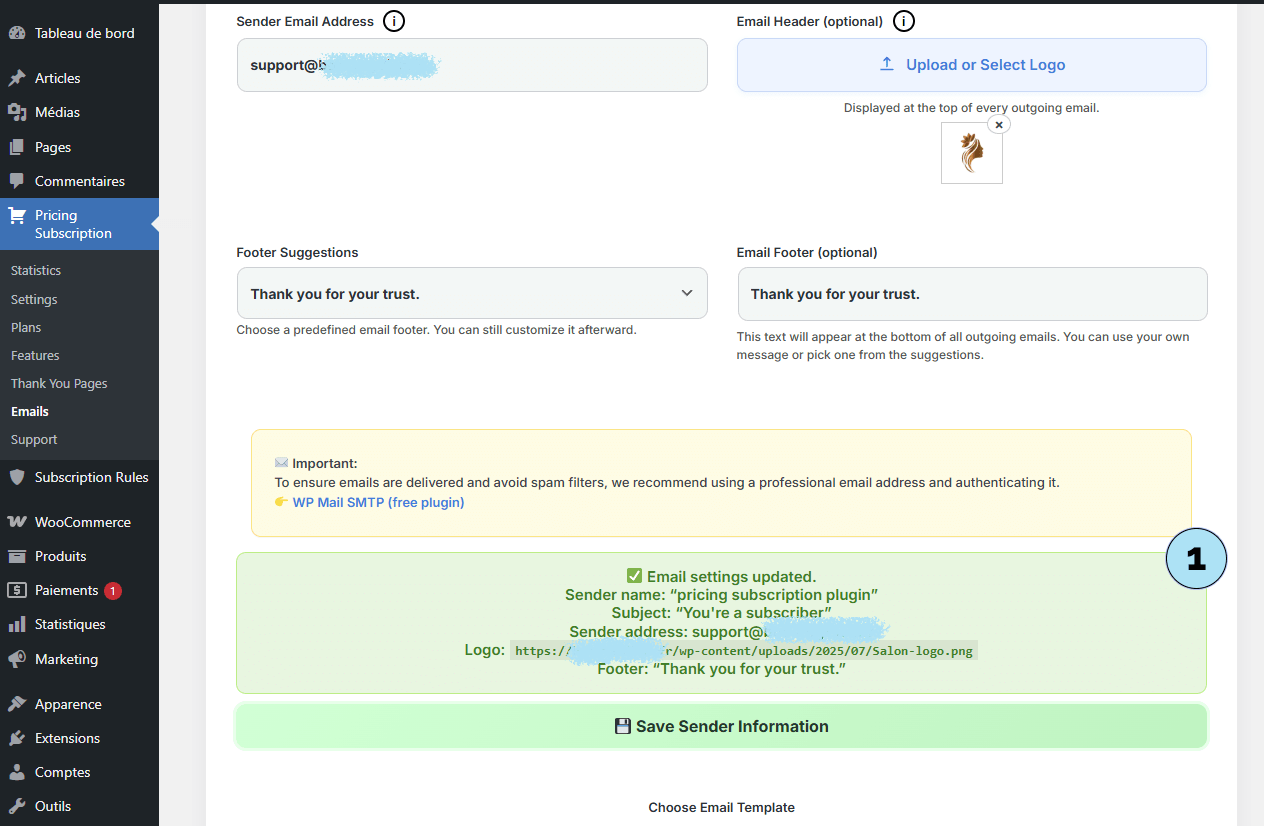Click the info icon beside Email Header
The image size is (1264, 826).
(x=904, y=21)
